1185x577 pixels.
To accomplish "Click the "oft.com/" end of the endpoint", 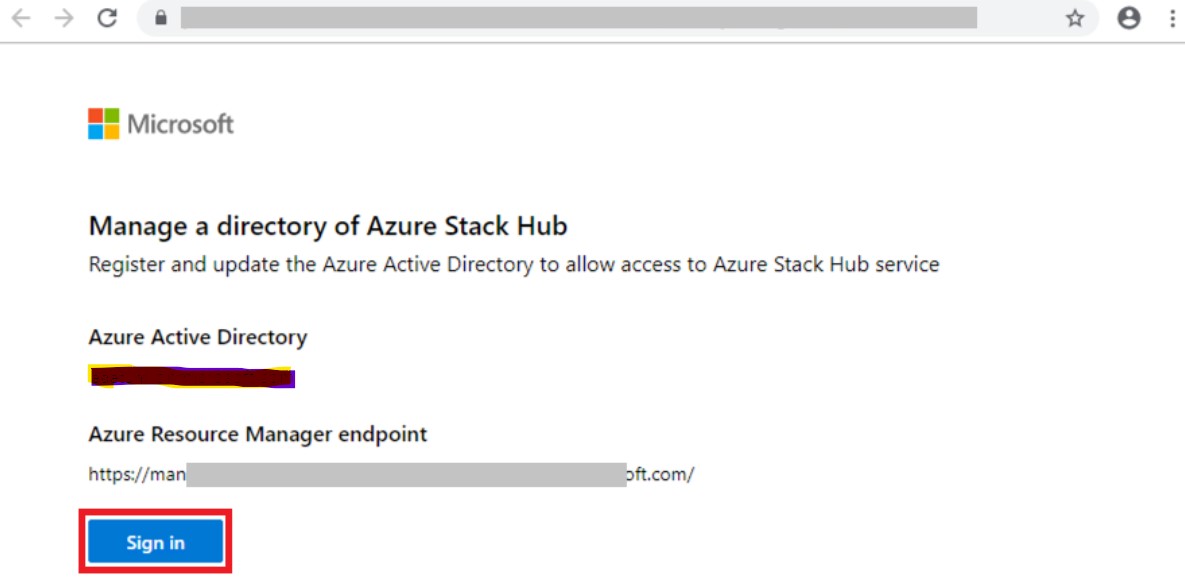I will tap(660, 474).
